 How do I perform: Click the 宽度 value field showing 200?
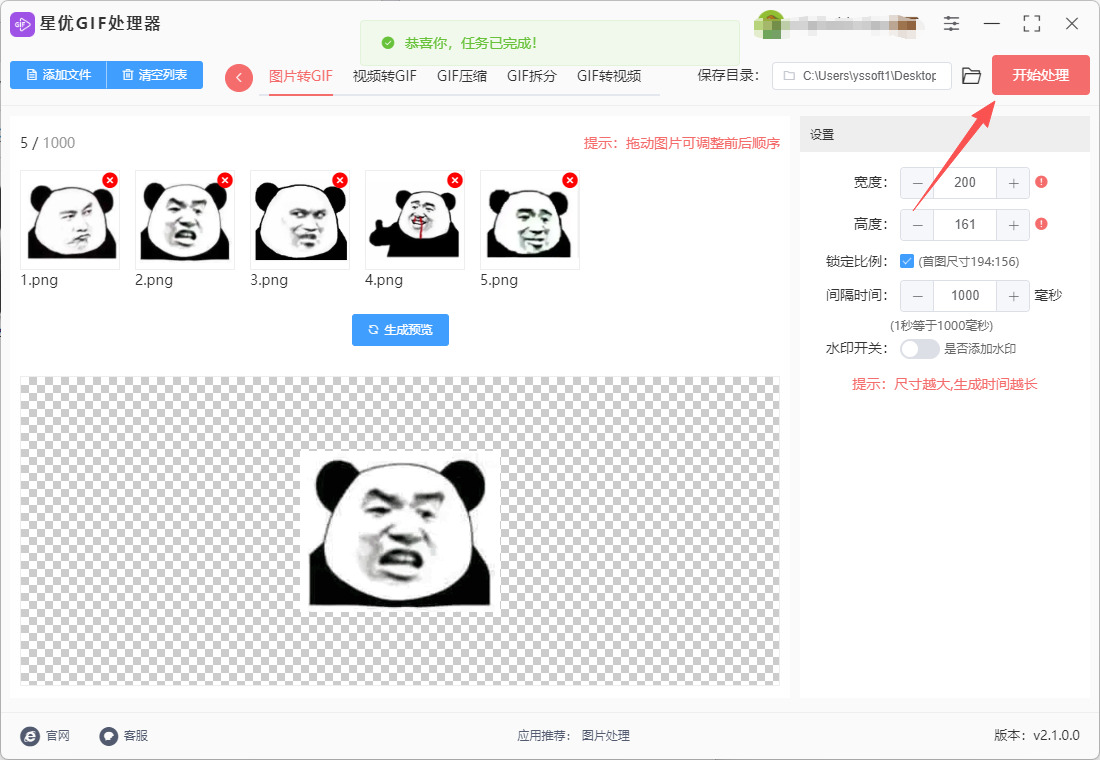965,182
